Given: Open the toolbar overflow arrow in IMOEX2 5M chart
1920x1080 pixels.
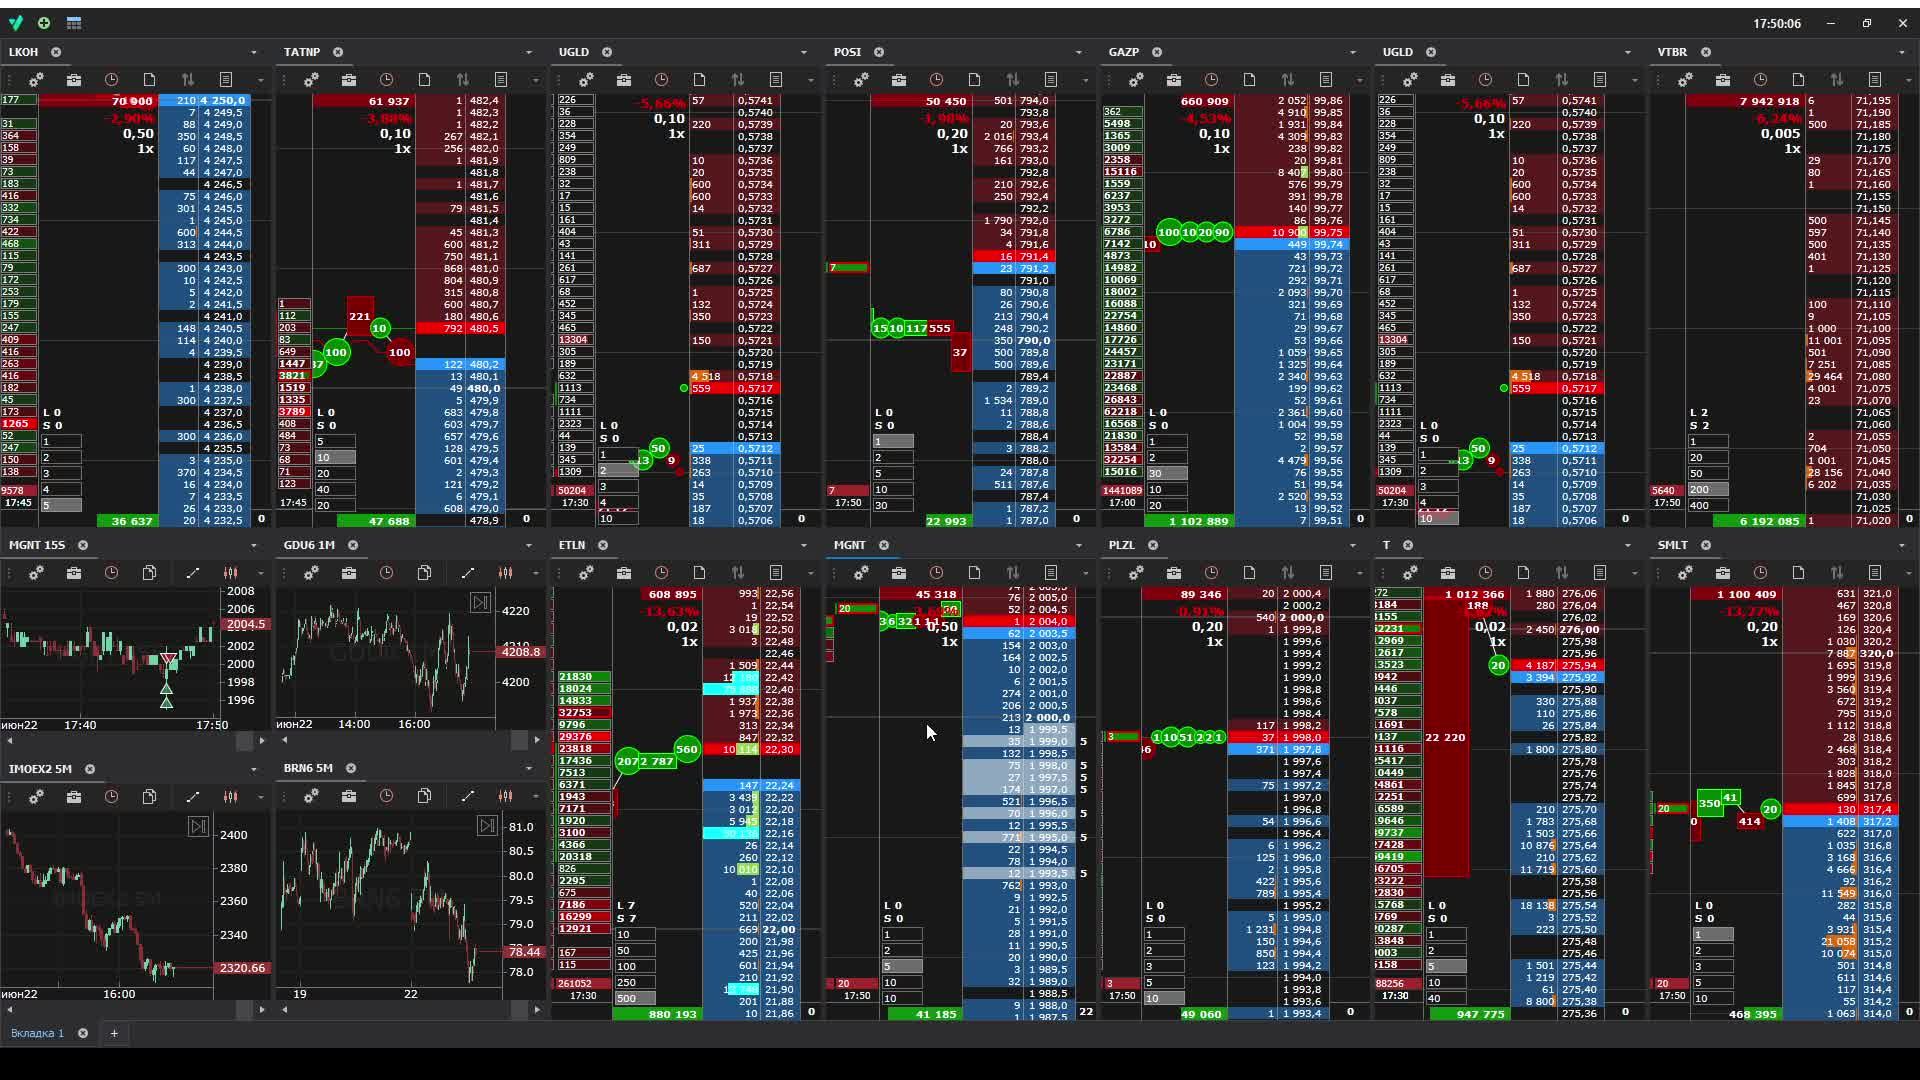Looking at the screenshot, I should [261, 797].
